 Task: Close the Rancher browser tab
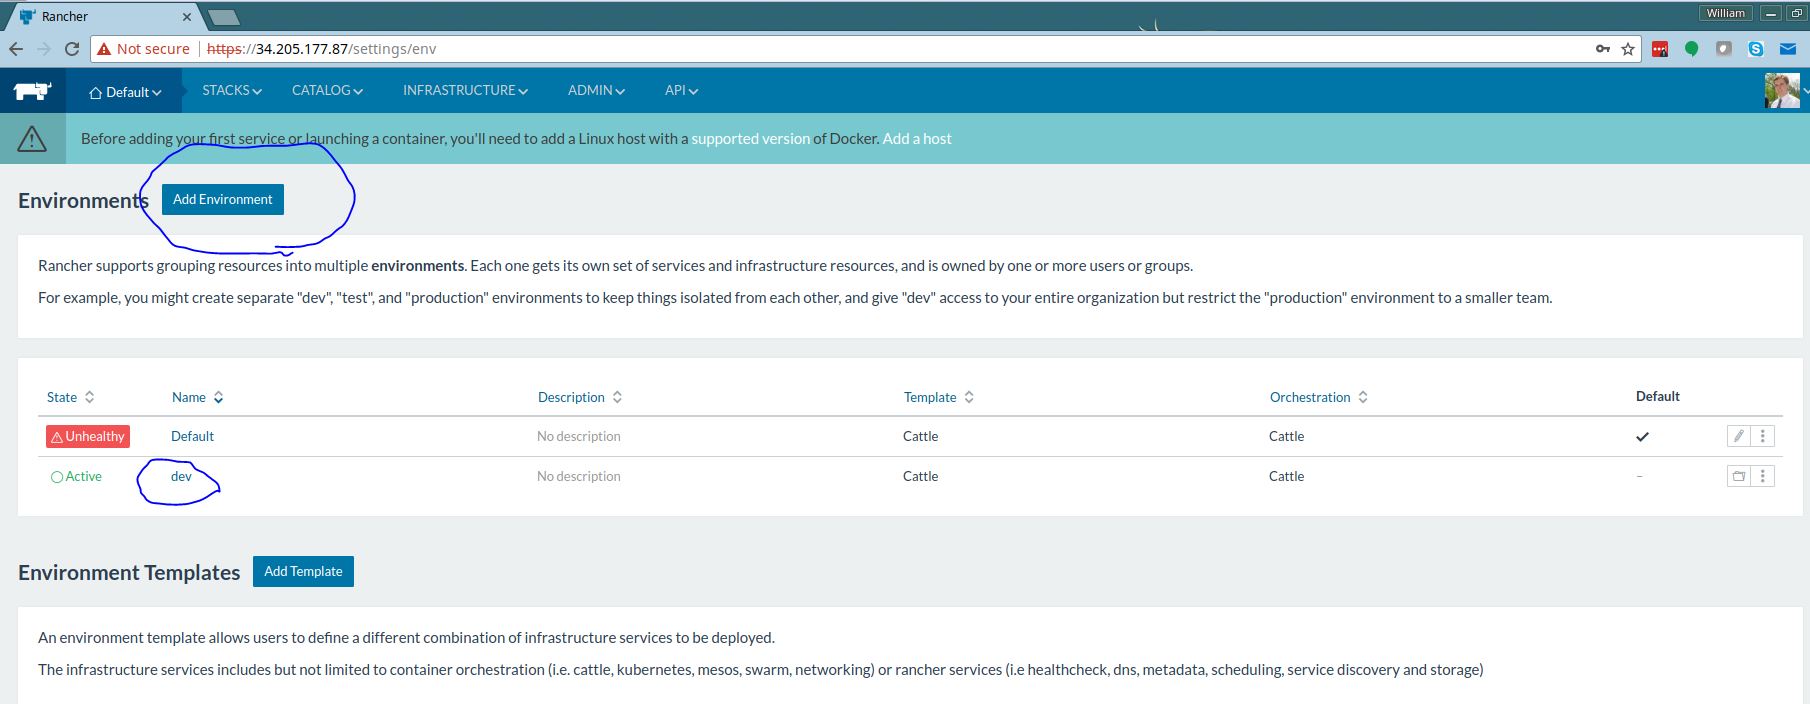(187, 16)
